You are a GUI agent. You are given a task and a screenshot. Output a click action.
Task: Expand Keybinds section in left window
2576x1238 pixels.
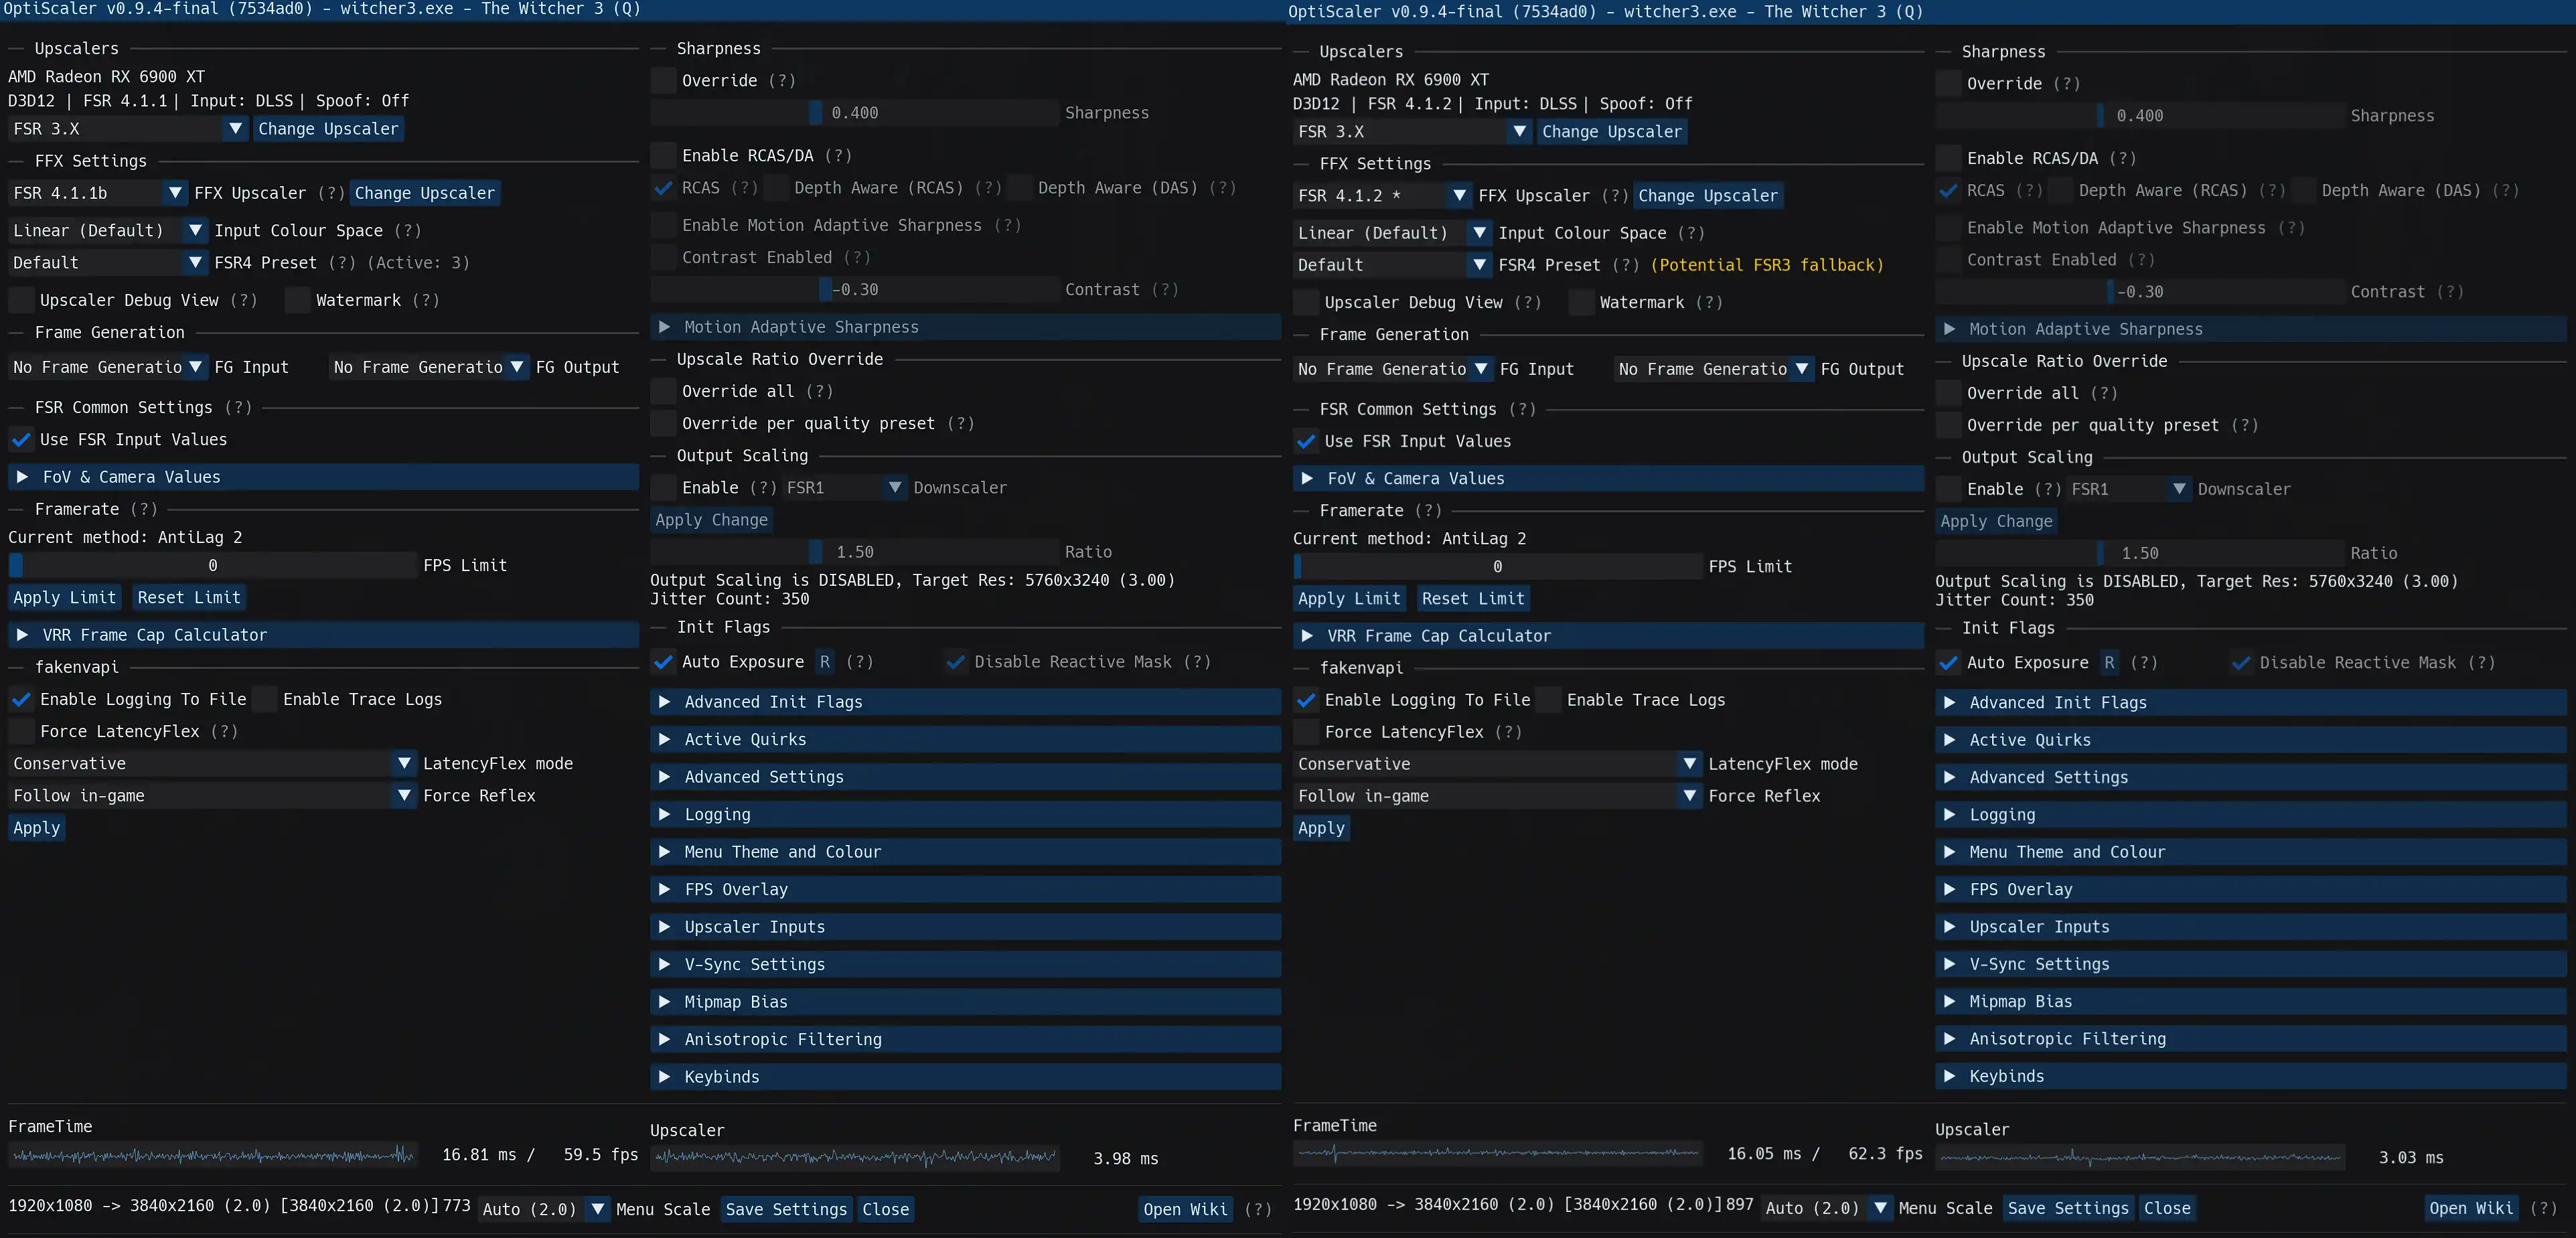965,1077
